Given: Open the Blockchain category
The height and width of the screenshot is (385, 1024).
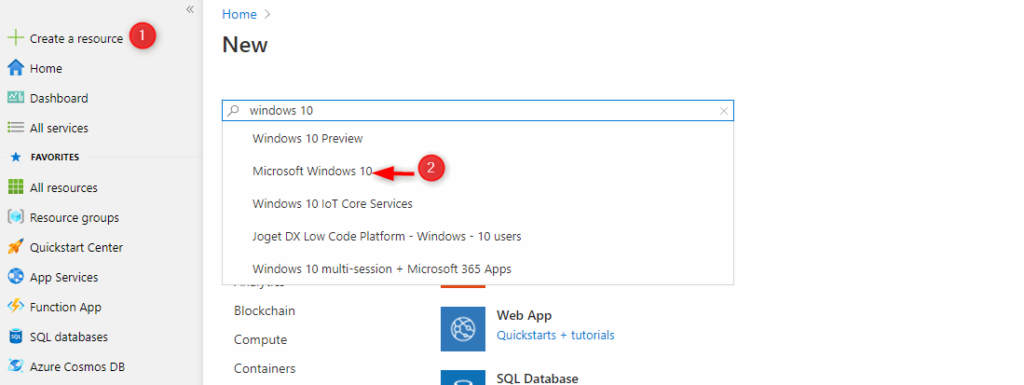Looking at the screenshot, I should 264,311.
